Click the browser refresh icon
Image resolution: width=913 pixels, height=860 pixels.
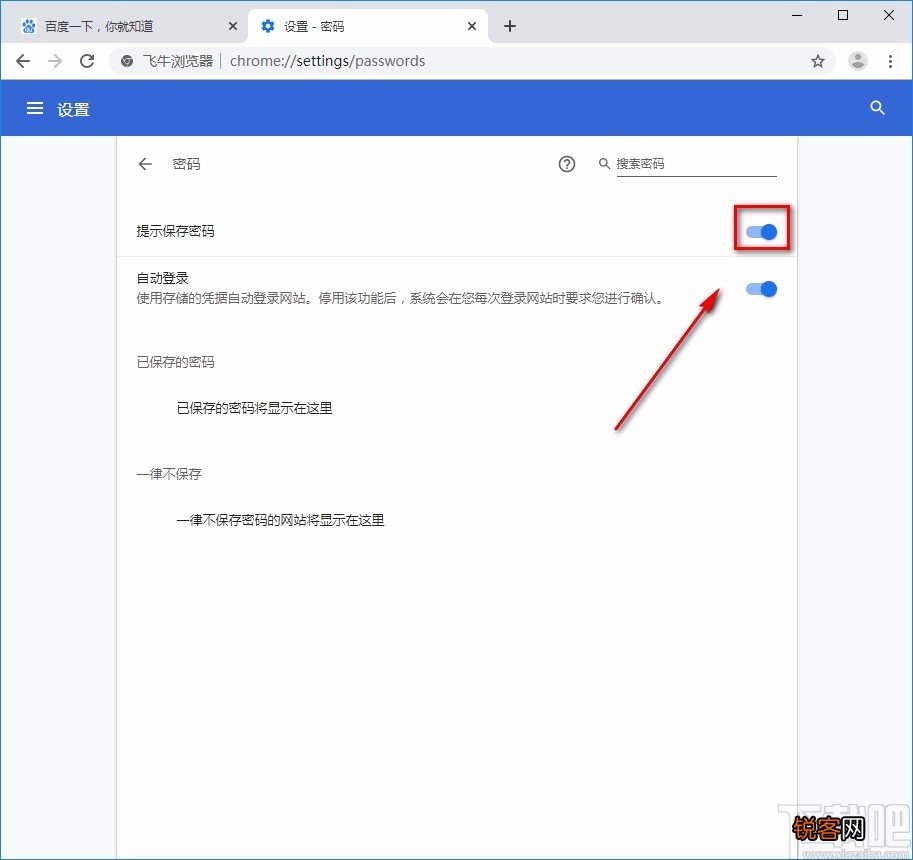click(87, 61)
